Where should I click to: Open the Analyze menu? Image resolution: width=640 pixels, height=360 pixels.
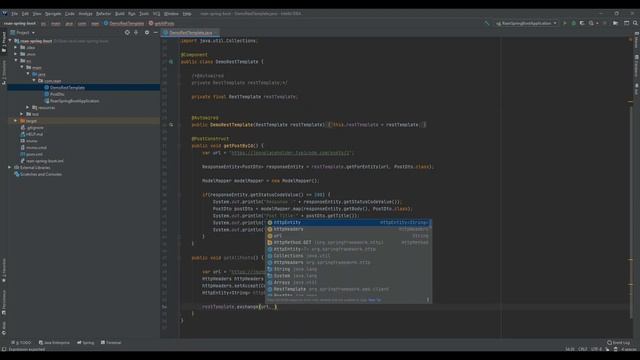tap(85, 13)
